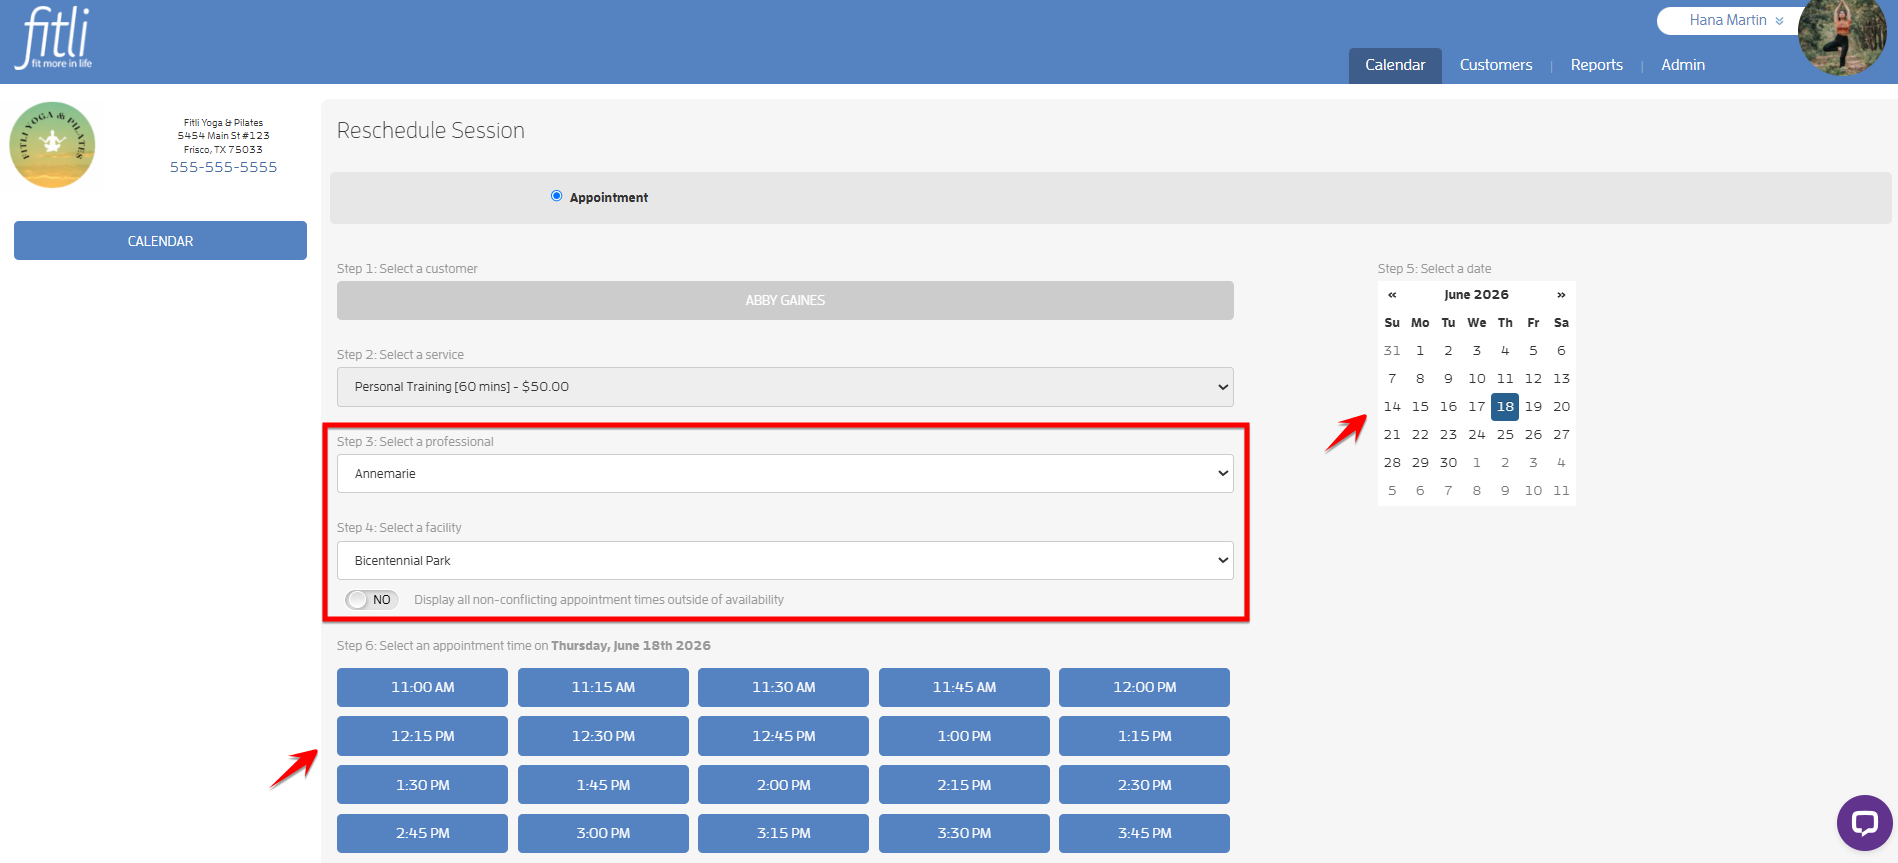Pick June 18 in the calendar
This screenshot has width=1898, height=863.
[1505, 407]
